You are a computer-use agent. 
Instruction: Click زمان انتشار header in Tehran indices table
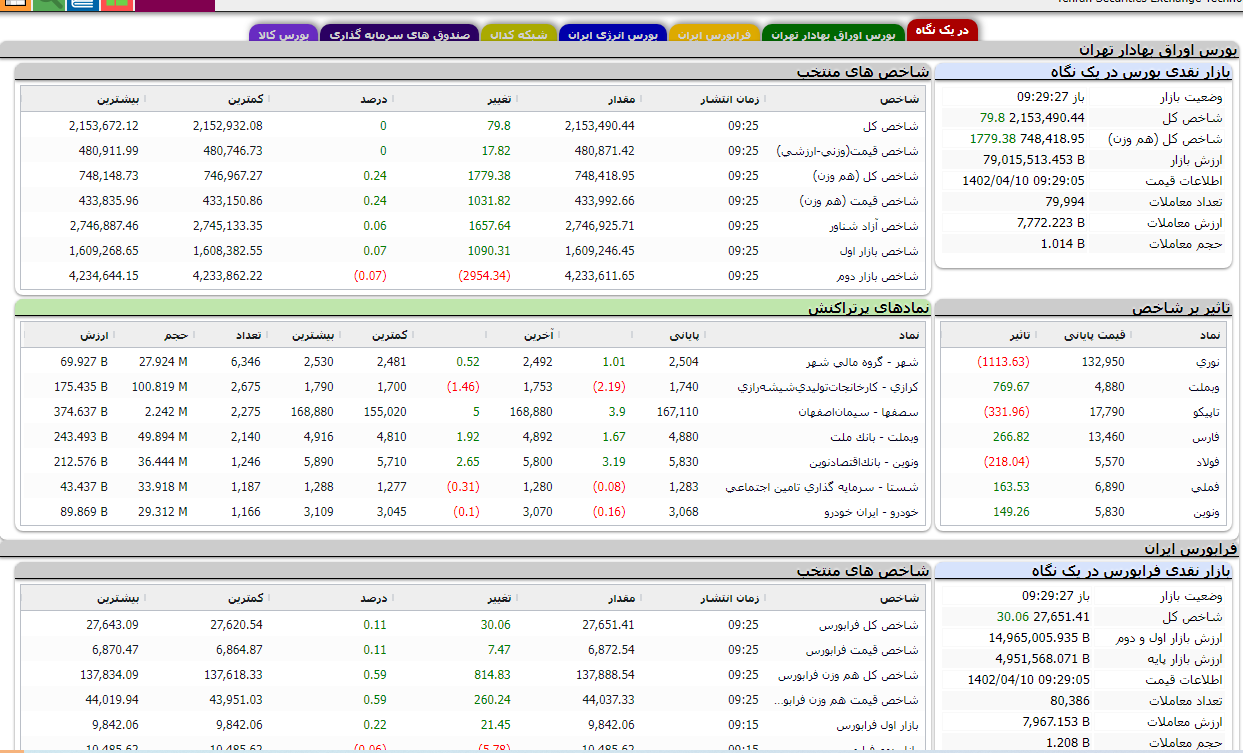(x=728, y=99)
